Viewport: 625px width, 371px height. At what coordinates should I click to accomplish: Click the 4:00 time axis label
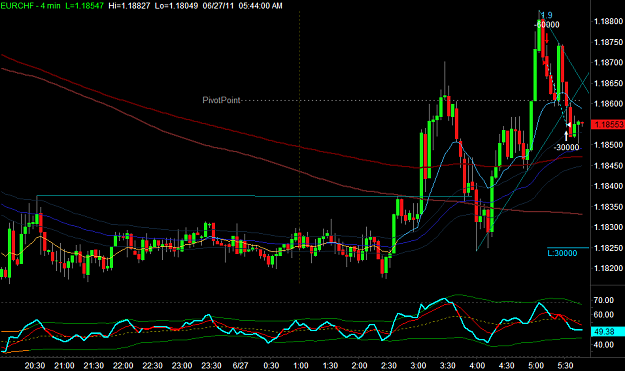click(477, 365)
